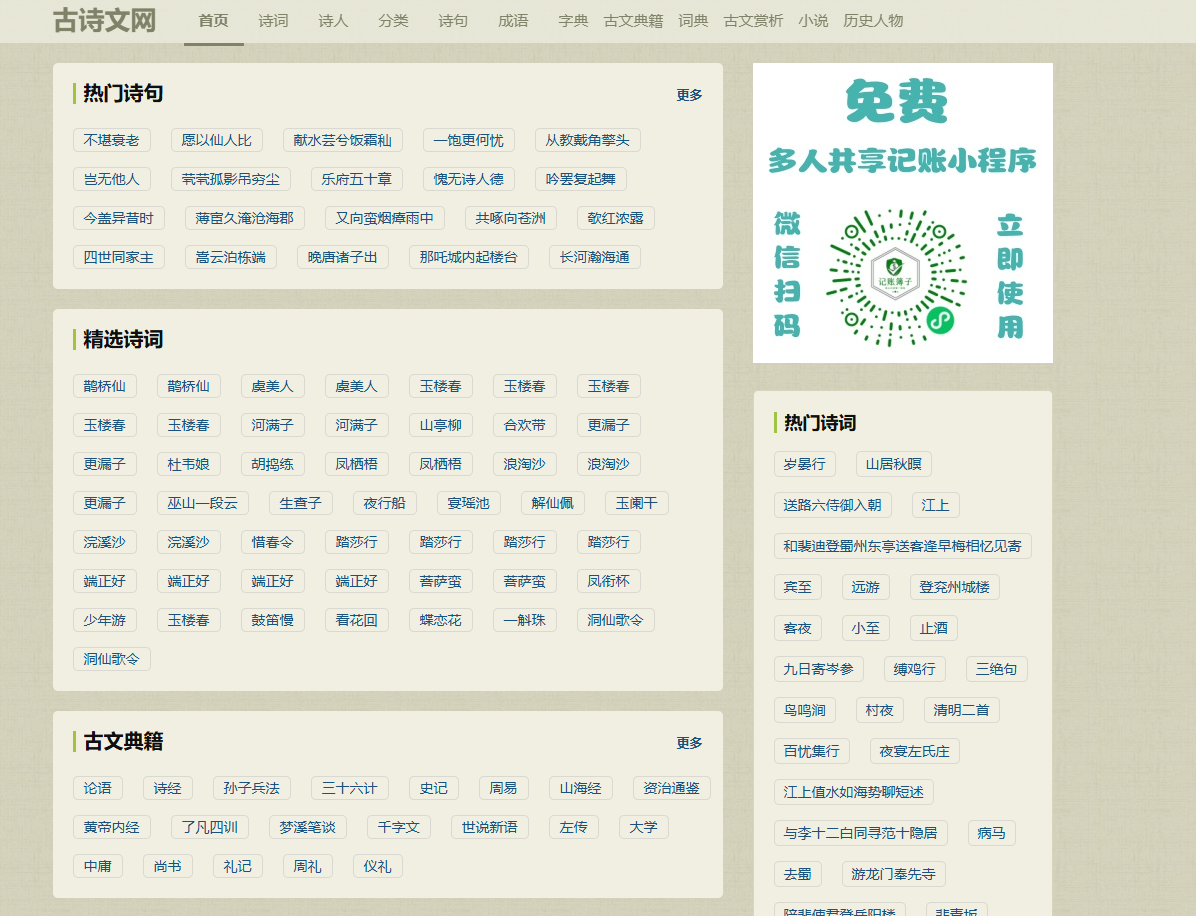Screen dimensions: 1196x916
Task: Select the verse 一饱更何忧
Action: [468, 140]
